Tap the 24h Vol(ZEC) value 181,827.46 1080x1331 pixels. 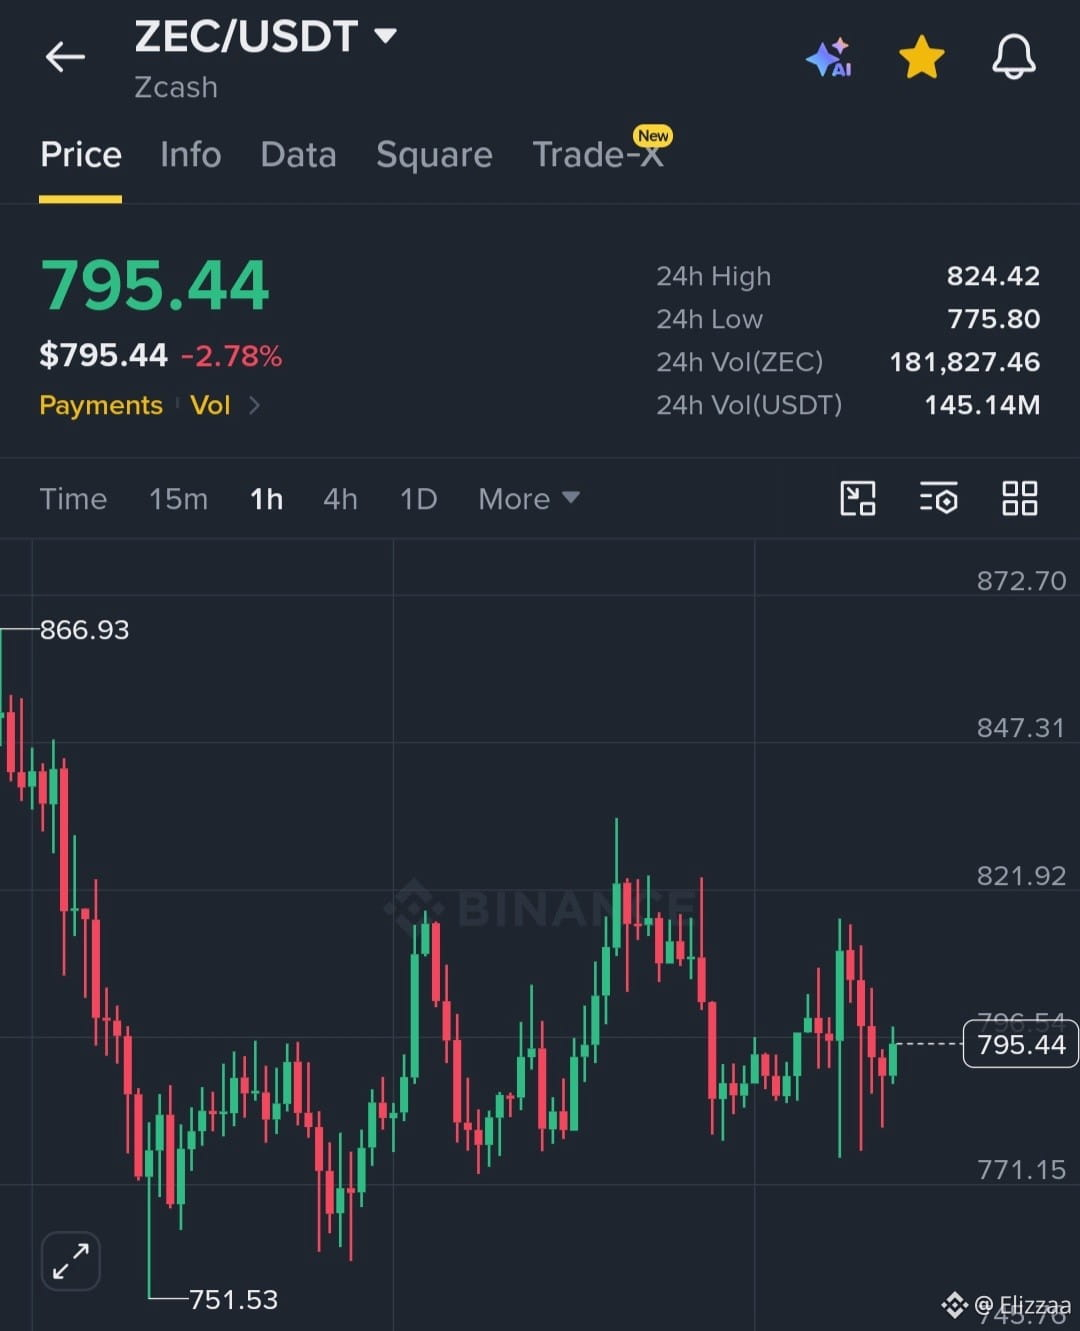coord(965,362)
